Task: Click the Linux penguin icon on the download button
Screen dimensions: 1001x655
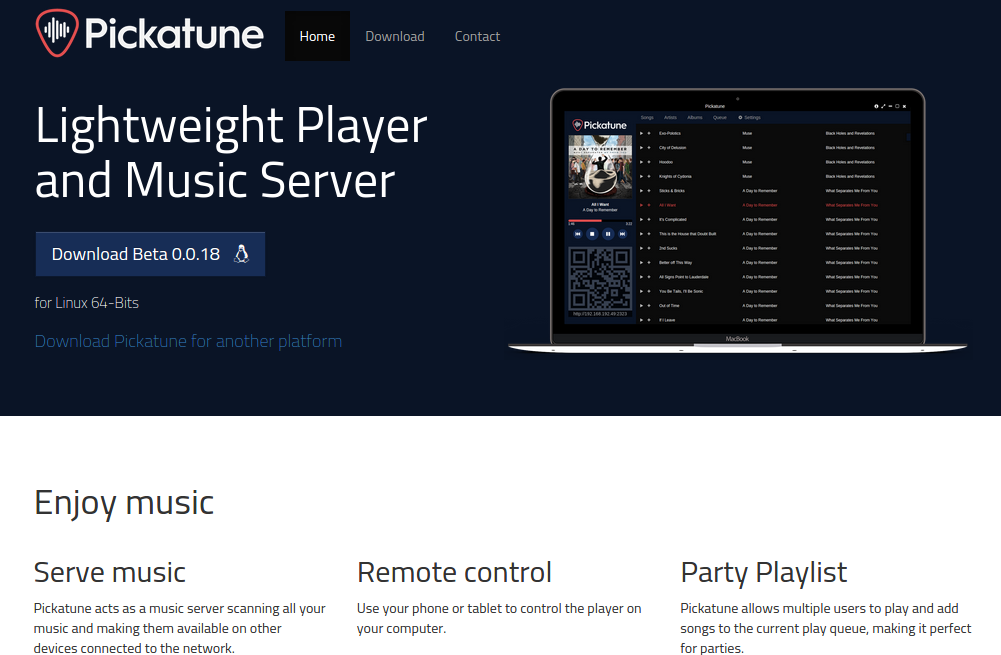Action: (x=241, y=254)
